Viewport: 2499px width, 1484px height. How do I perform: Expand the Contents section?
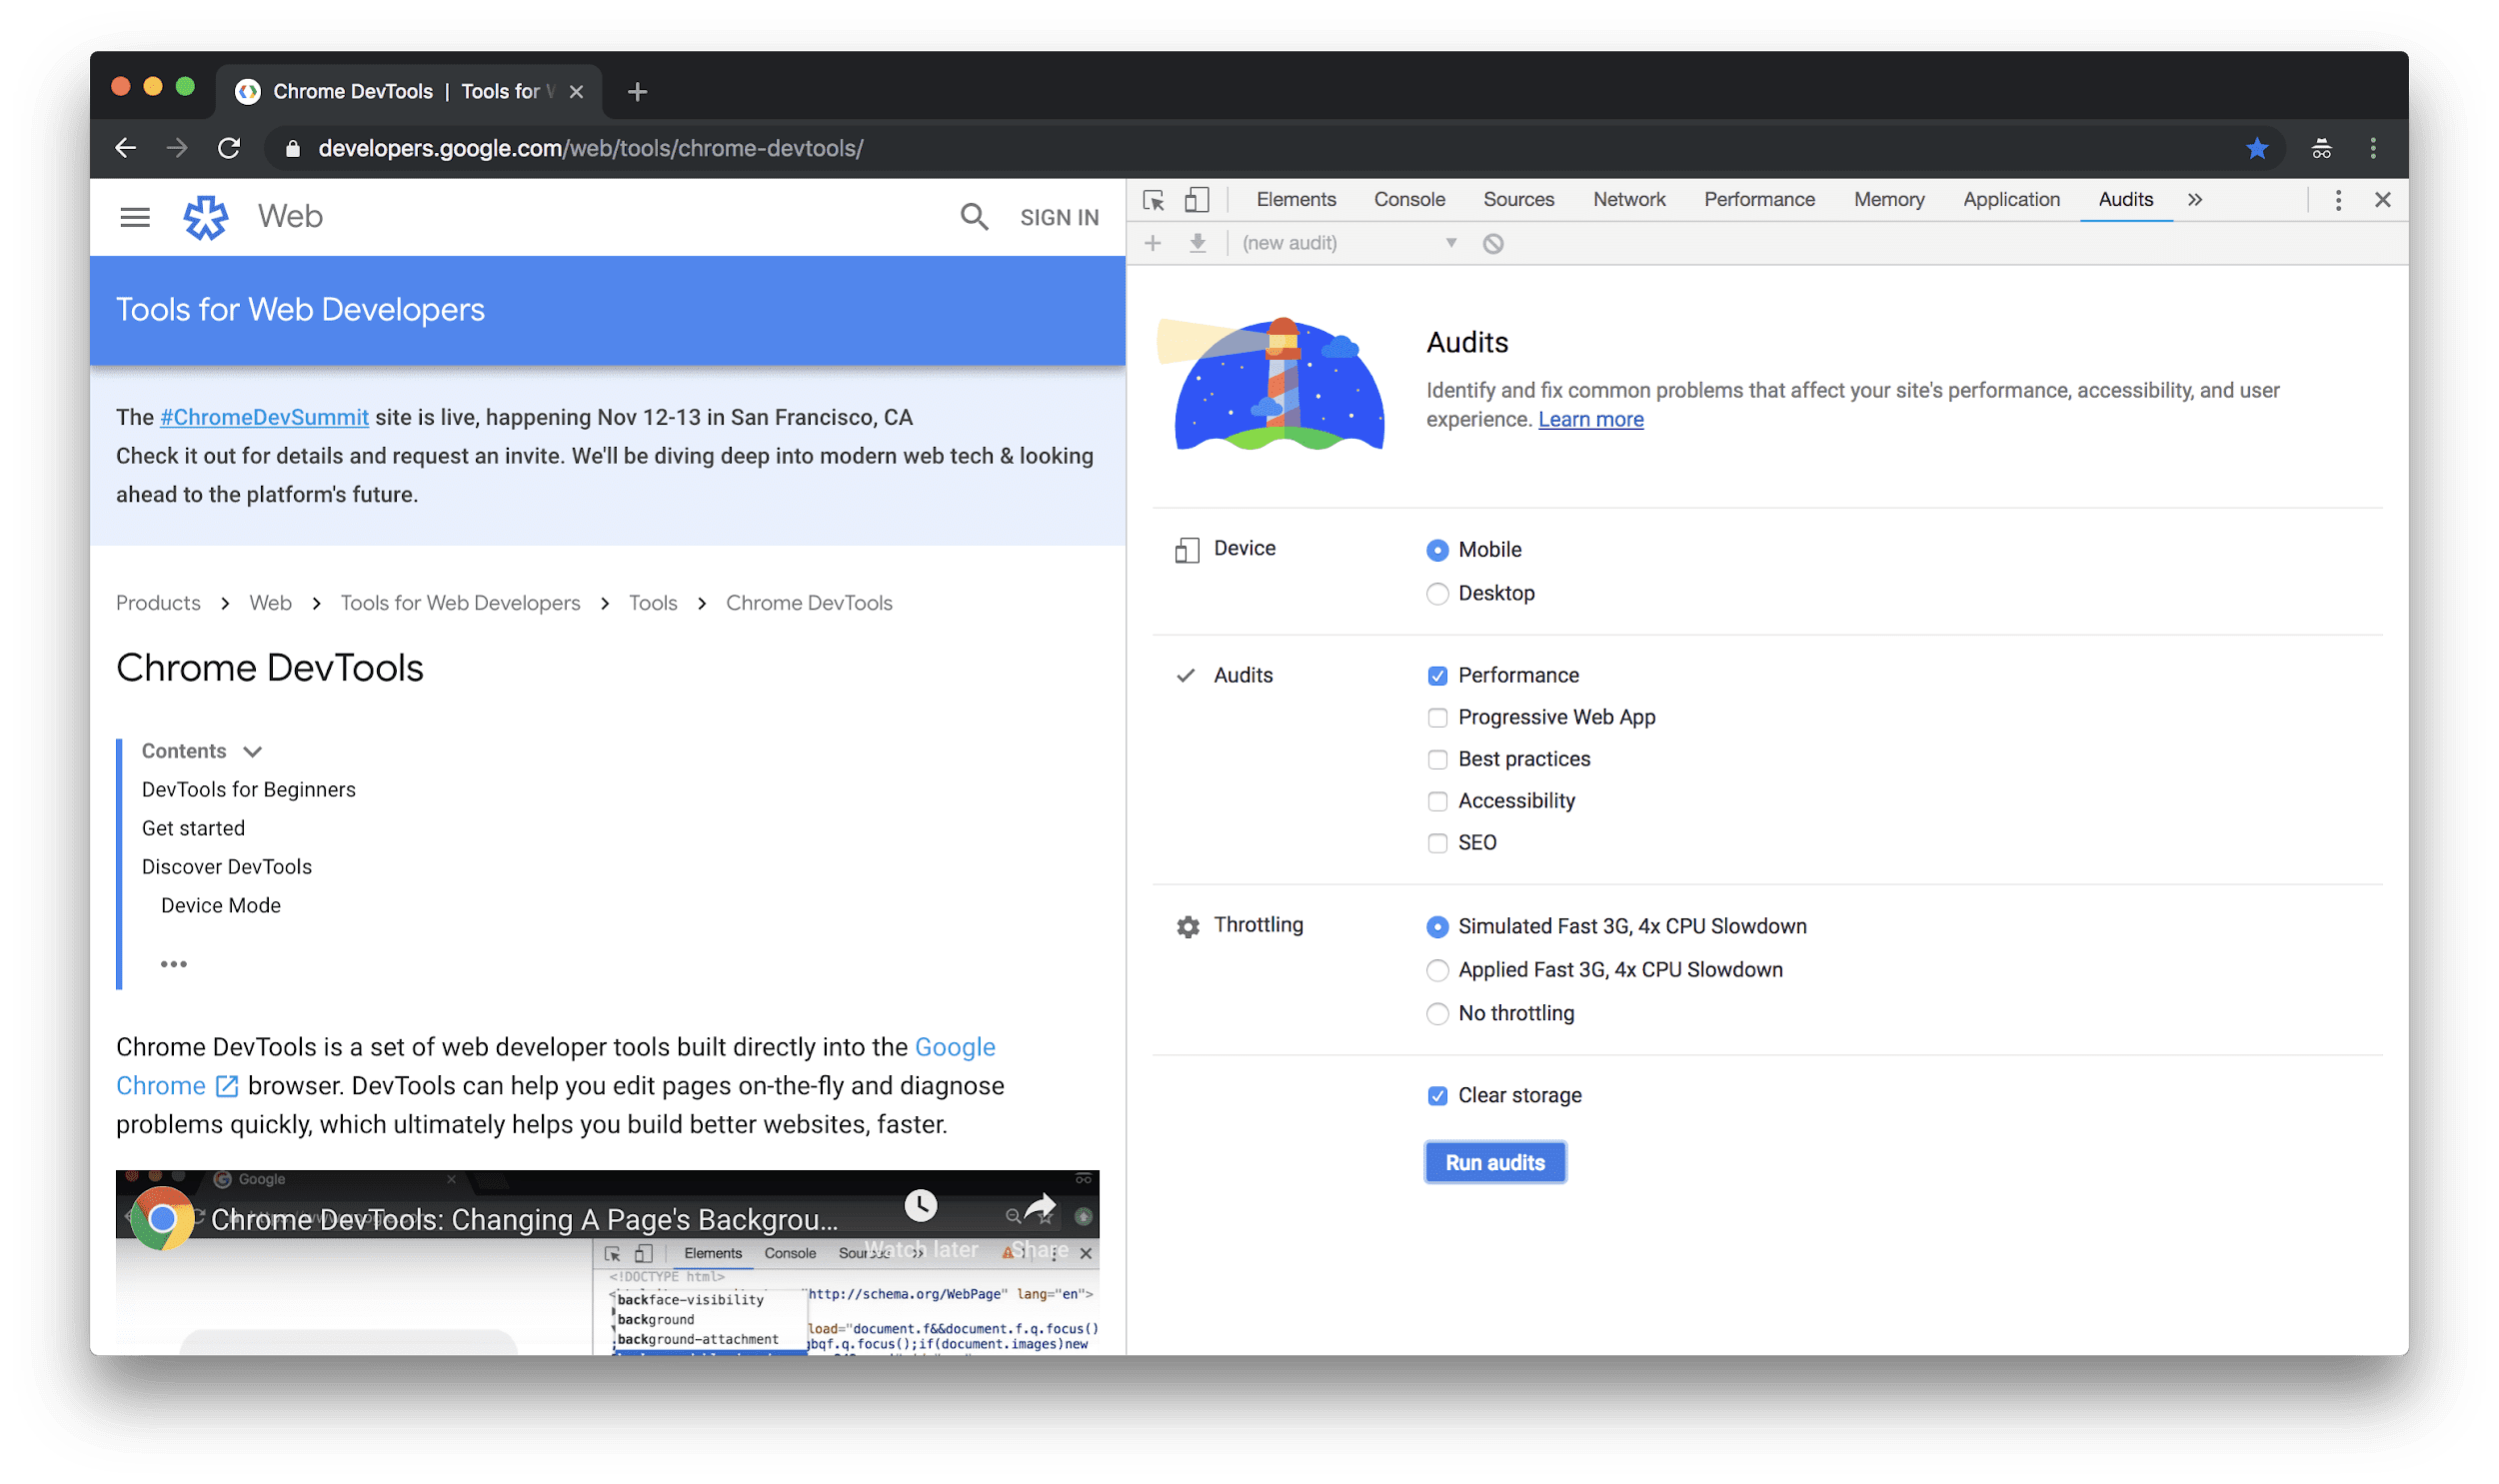[255, 750]
